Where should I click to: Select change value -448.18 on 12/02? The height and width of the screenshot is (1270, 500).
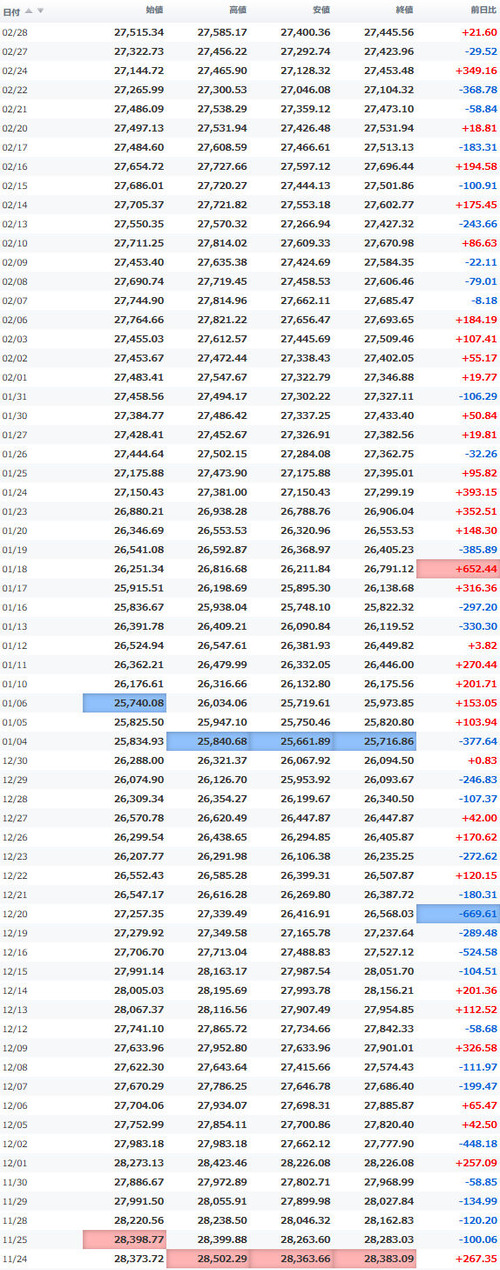pos(477,1144)
